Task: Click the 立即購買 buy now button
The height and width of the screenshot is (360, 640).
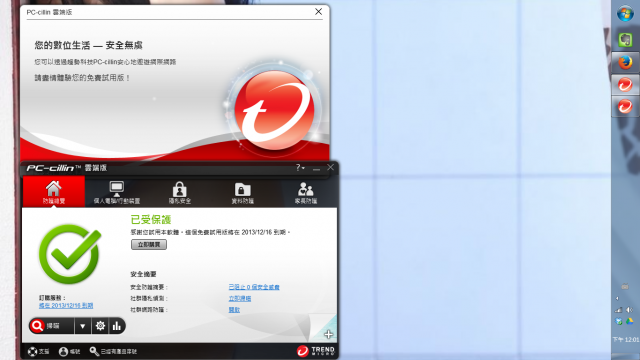Action: [x=149, y=244]
